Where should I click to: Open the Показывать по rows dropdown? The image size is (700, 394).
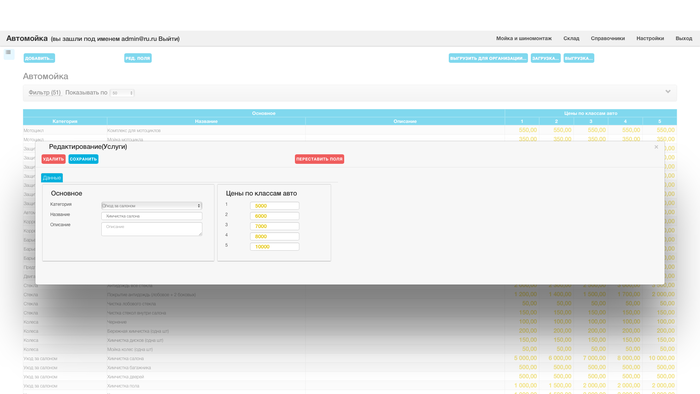[x=122, y=93]
